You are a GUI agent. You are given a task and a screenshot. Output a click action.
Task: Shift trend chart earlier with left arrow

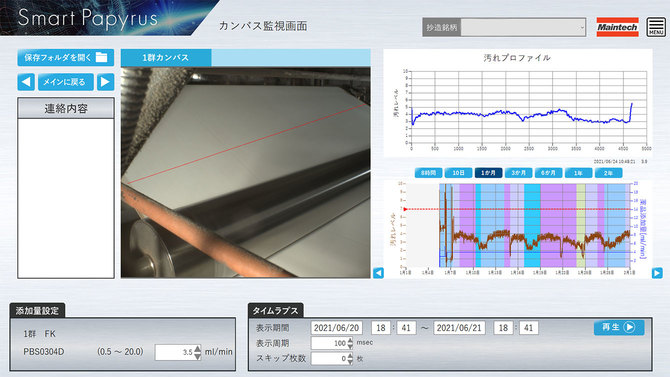(x=378, y=273)
